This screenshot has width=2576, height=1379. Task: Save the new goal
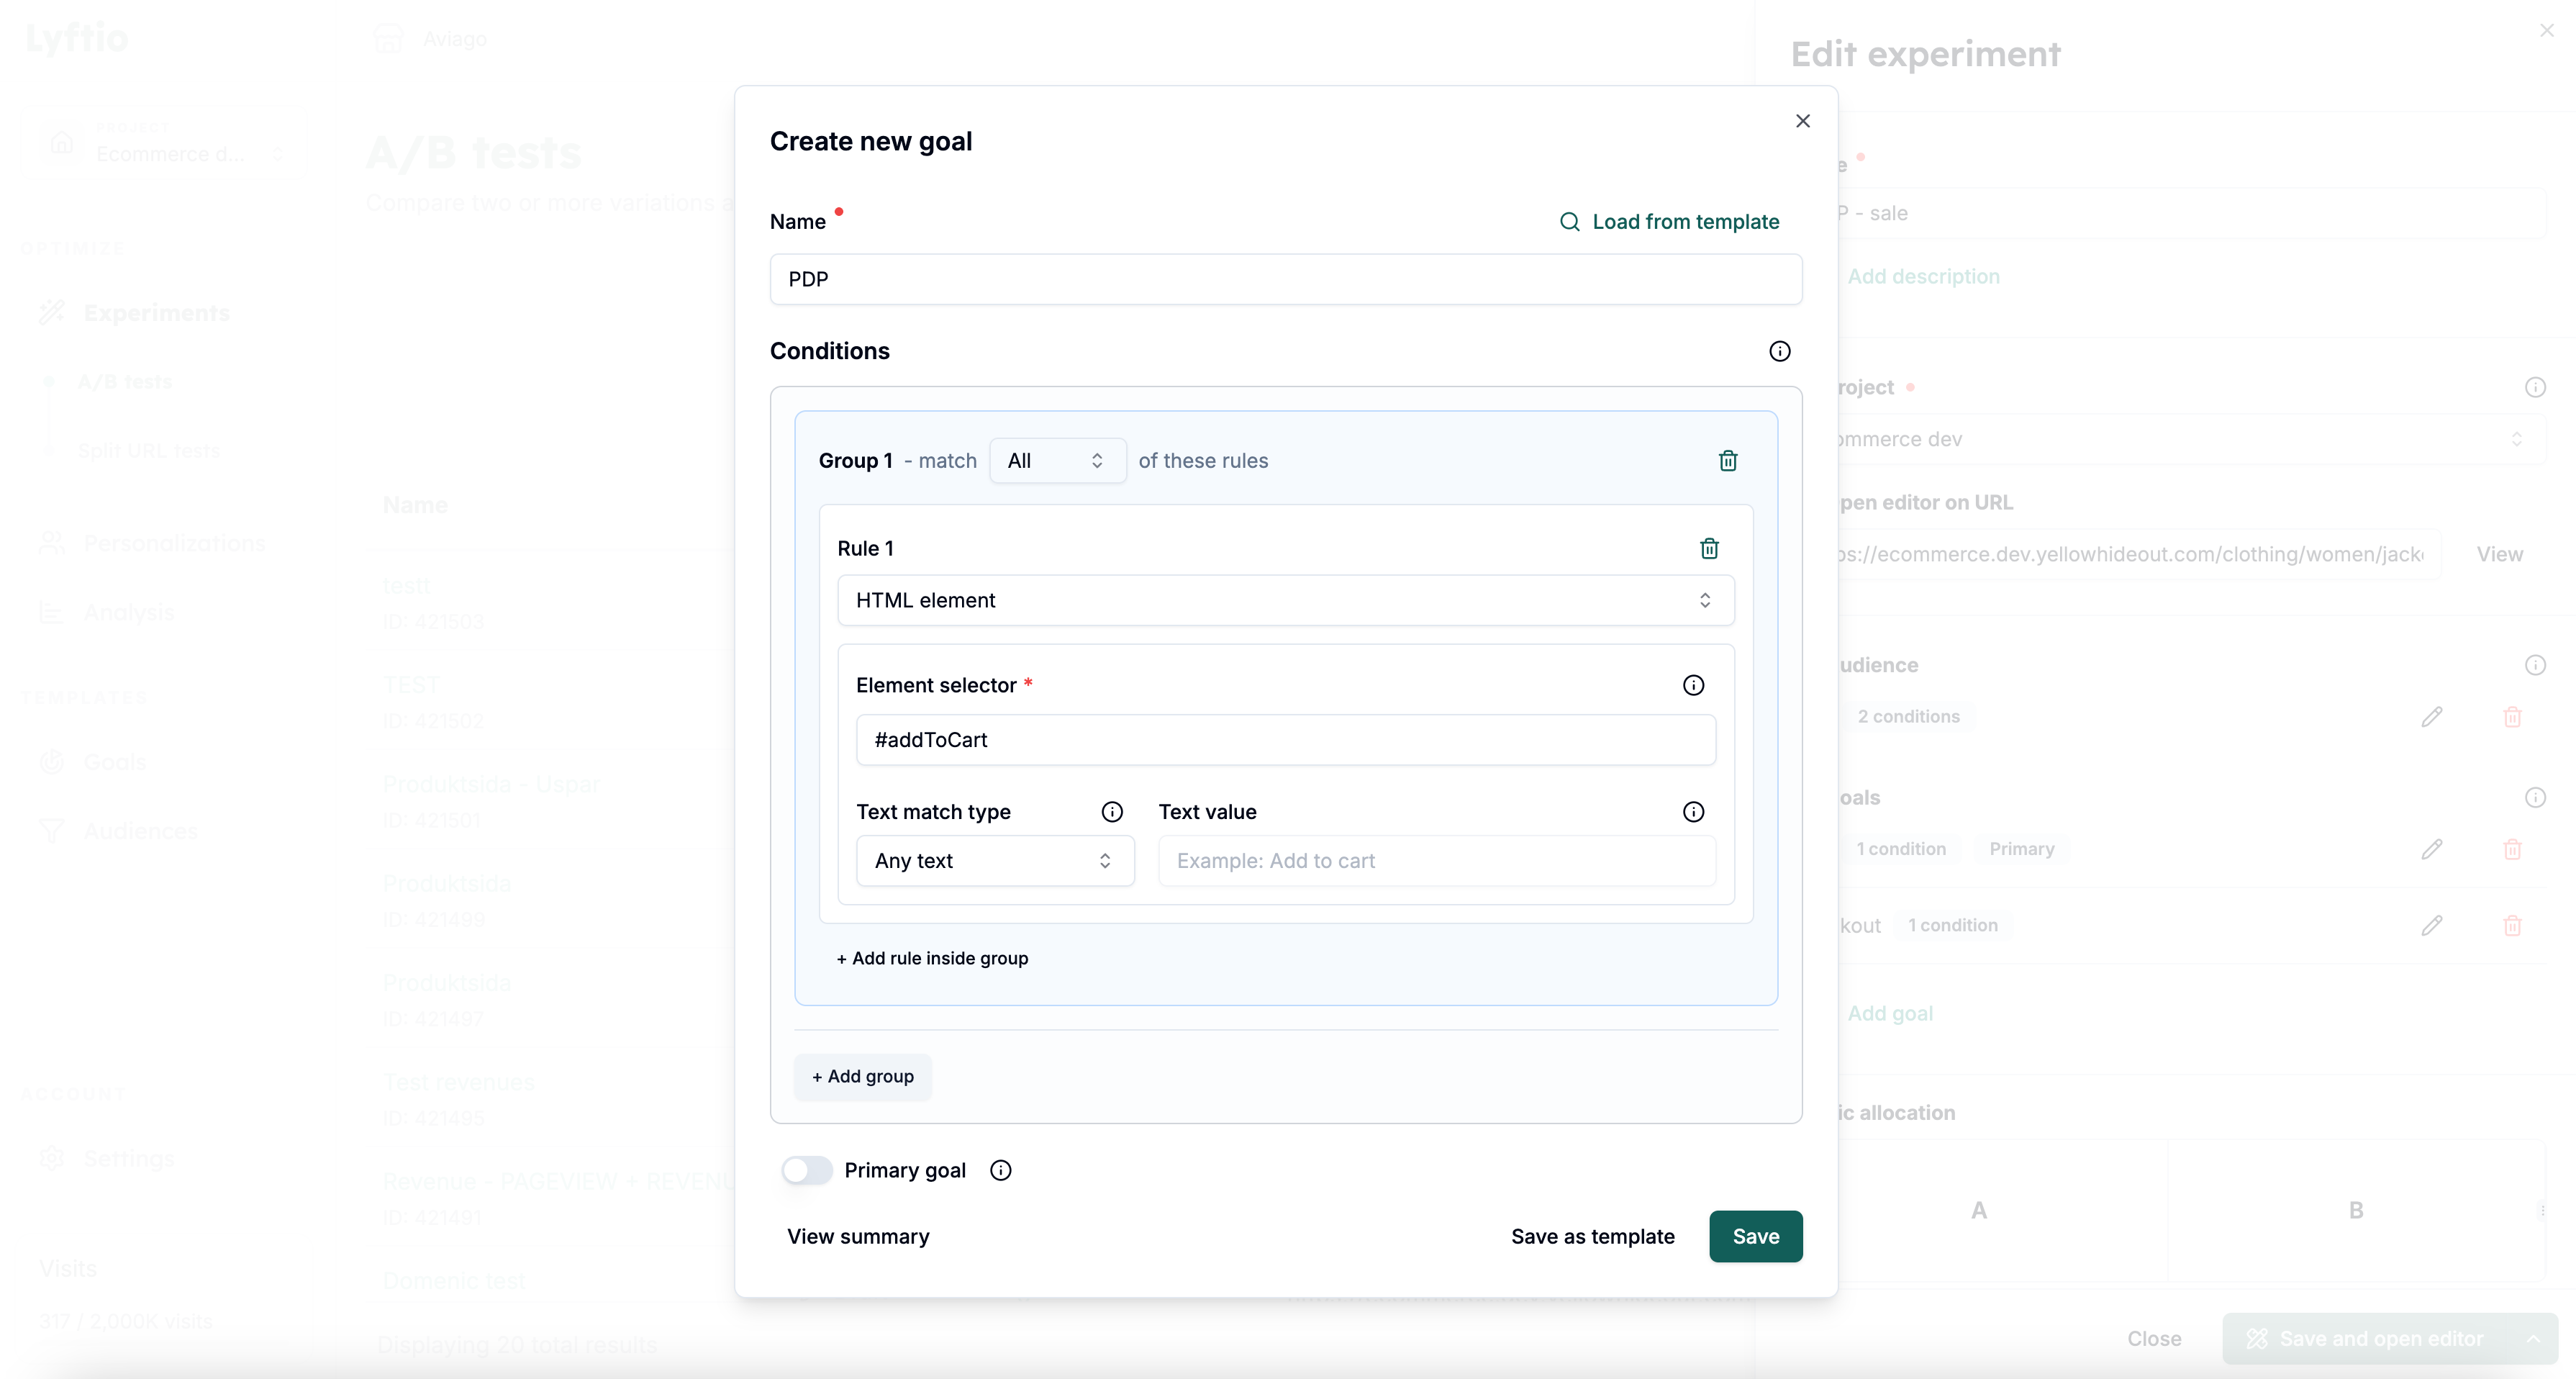[x=1755, y=1237]
